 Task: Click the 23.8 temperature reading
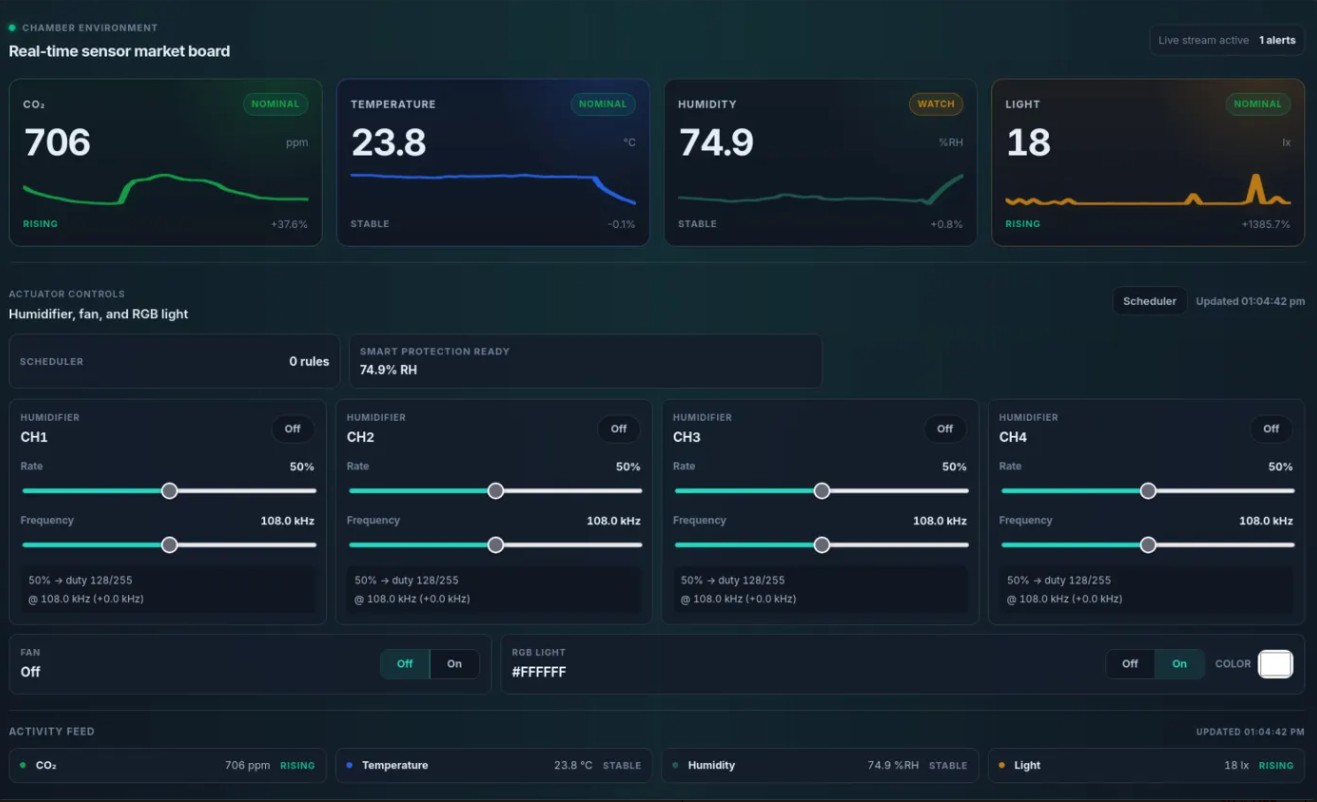(389, 143)
